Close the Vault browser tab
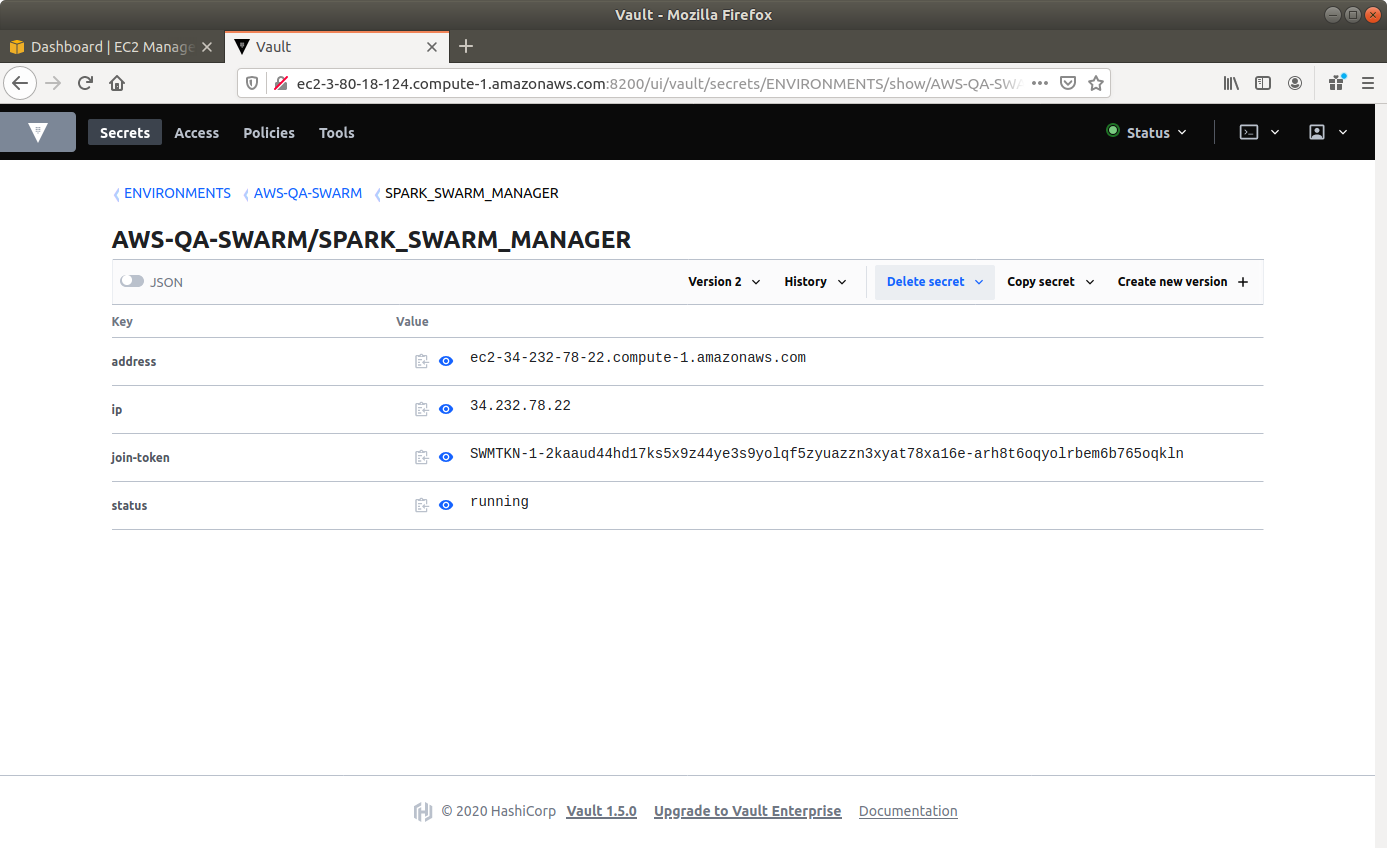Image resolution: width=1387 pixels, height=848 pixels. [432, 47]
